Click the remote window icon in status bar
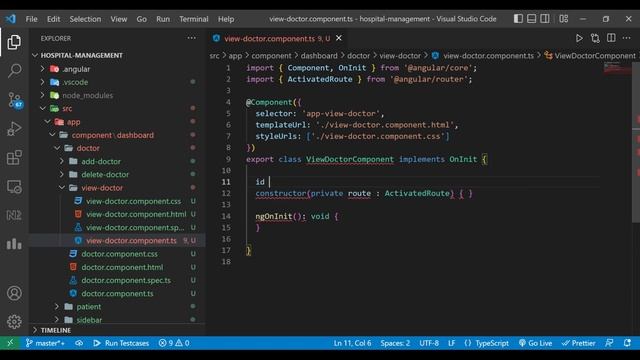Screen dimensions: 640x360 click(10, 343)
